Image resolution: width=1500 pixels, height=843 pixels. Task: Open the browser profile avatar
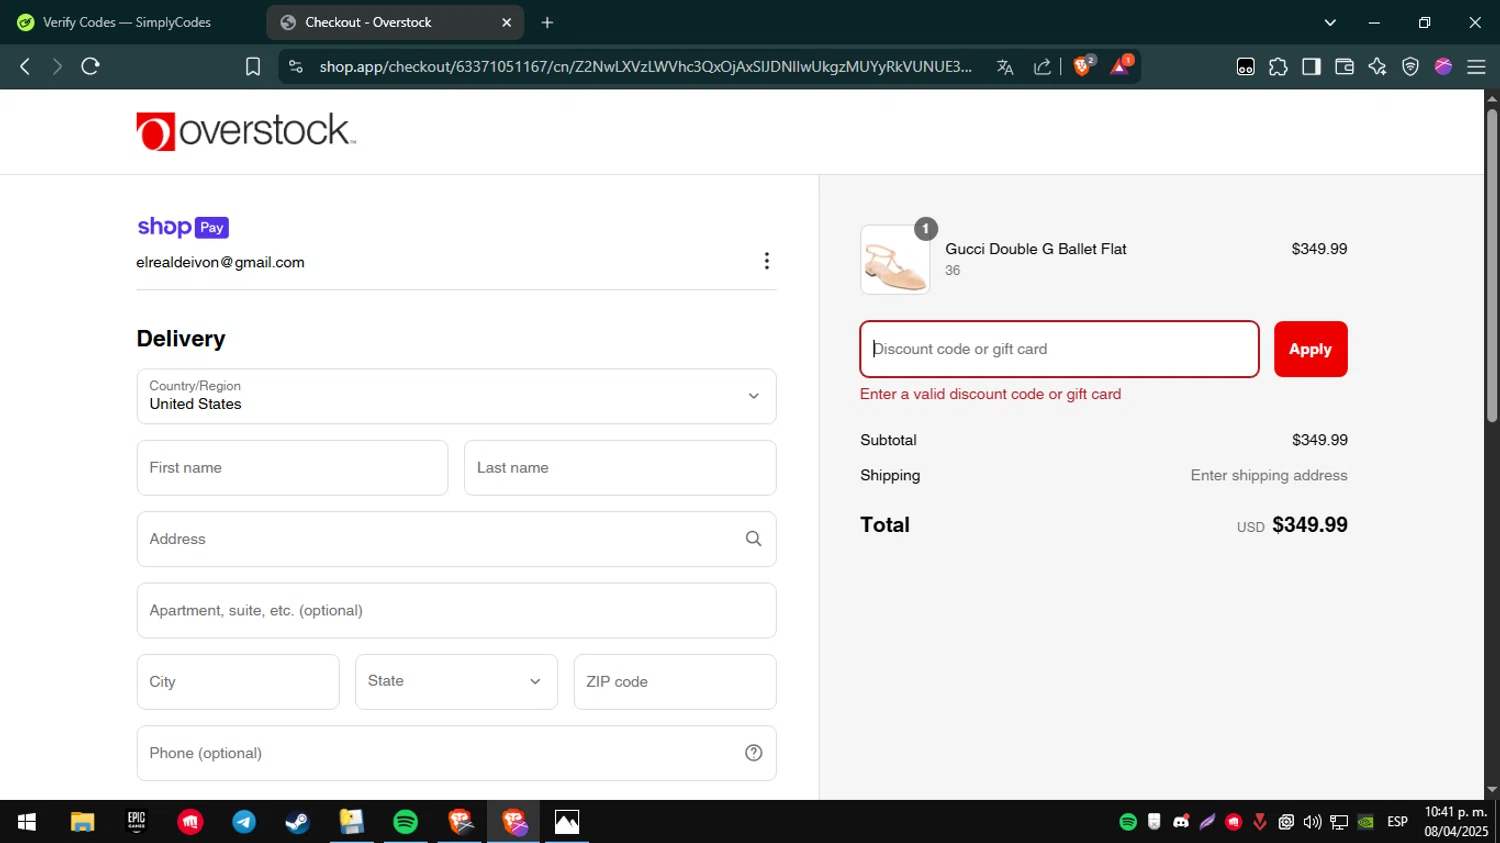coord(1443,67)
